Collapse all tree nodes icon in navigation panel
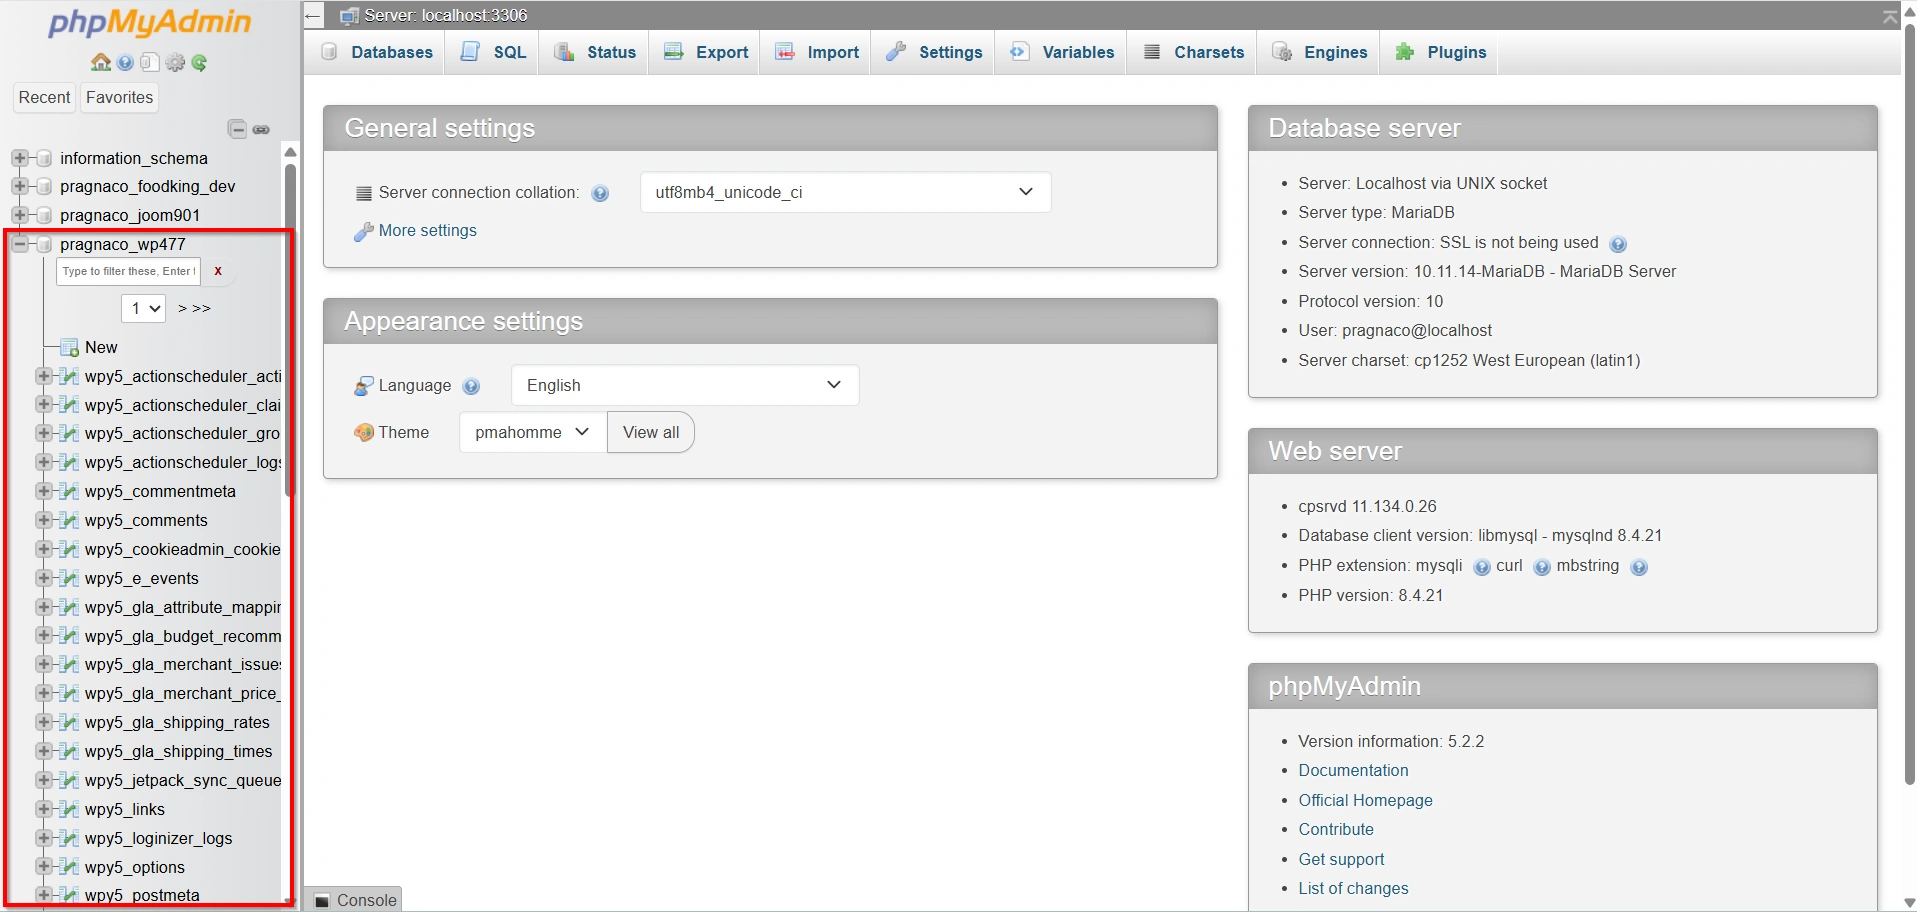Viewport: 1917px width, 912px height. [x=237, y=129]
